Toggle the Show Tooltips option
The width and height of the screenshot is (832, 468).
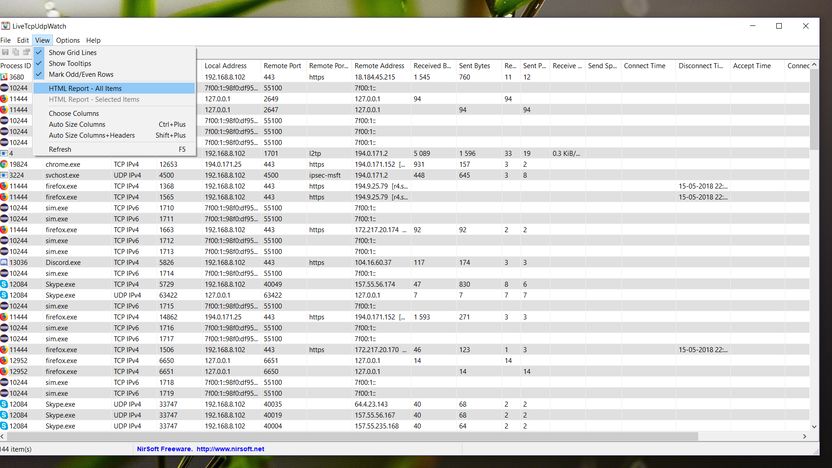coord(114,64)
